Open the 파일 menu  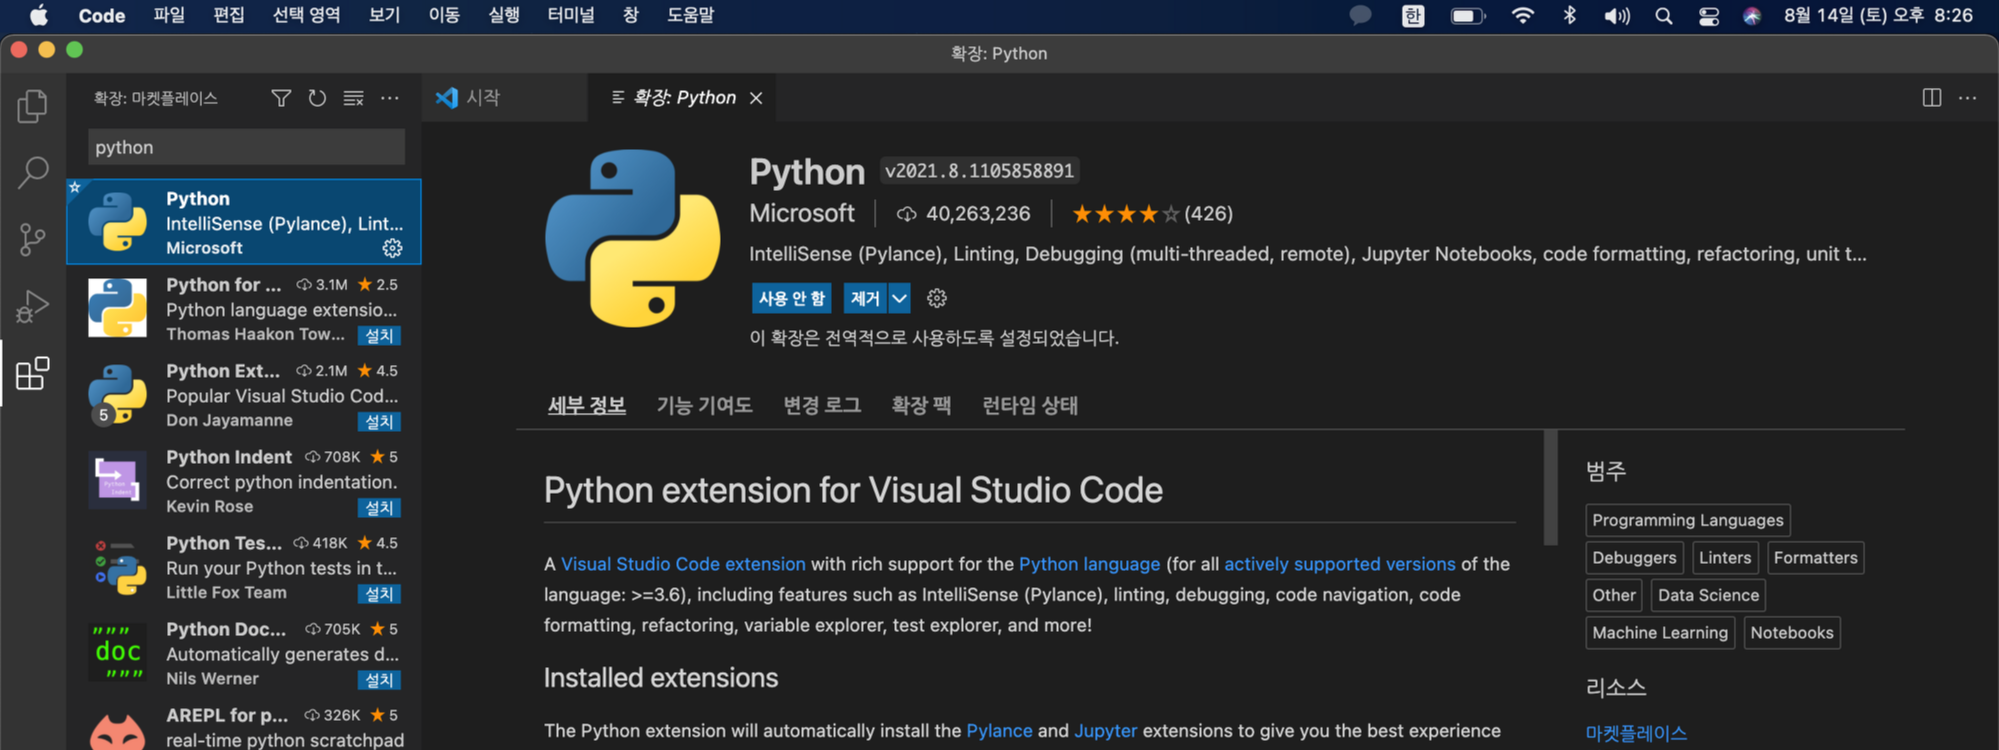coord(169,15)
